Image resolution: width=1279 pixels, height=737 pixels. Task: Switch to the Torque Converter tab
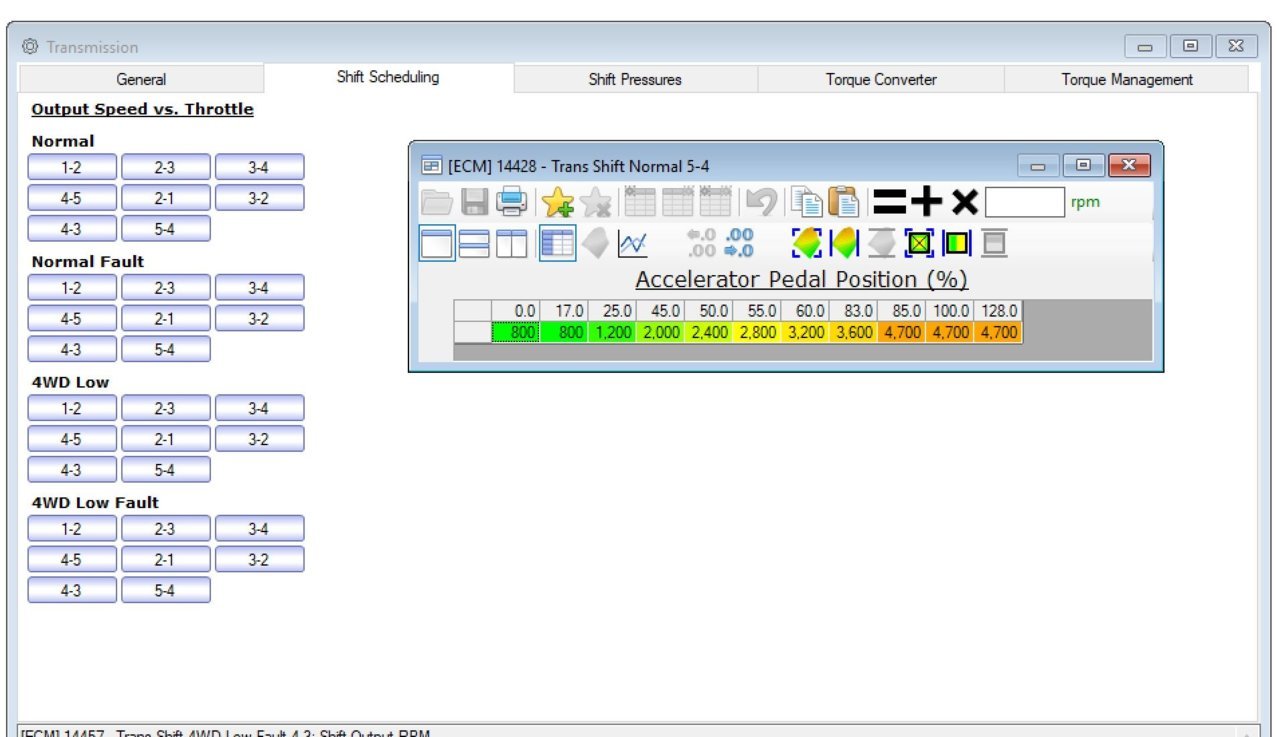[881, 79]
